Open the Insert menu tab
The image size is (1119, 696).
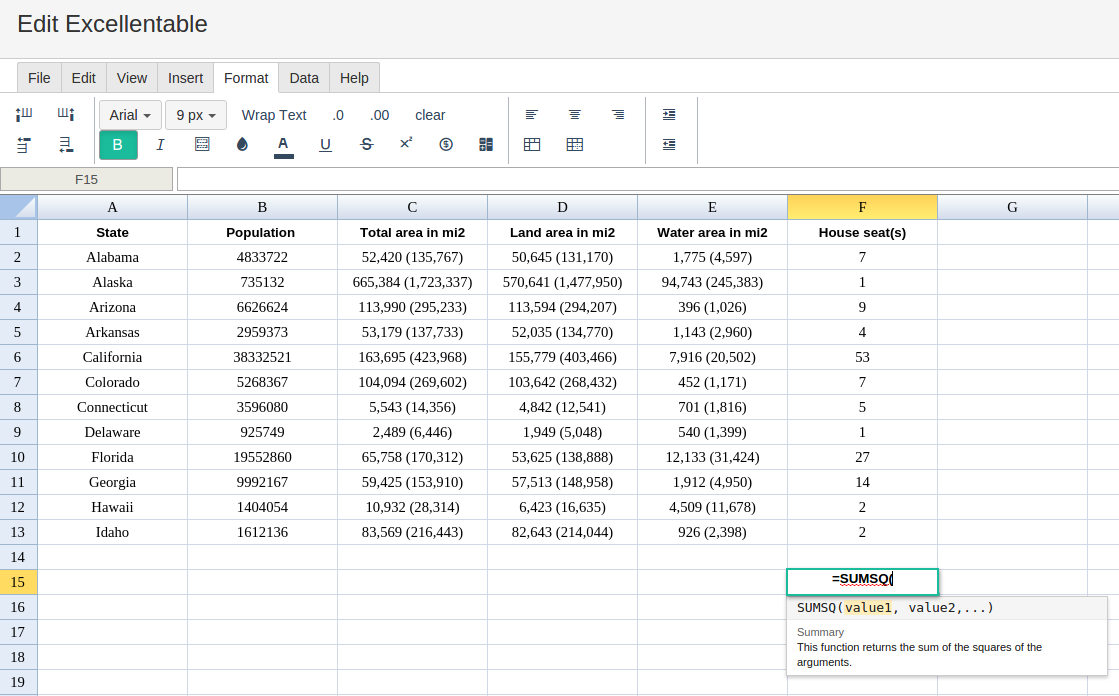click(186, 78)
